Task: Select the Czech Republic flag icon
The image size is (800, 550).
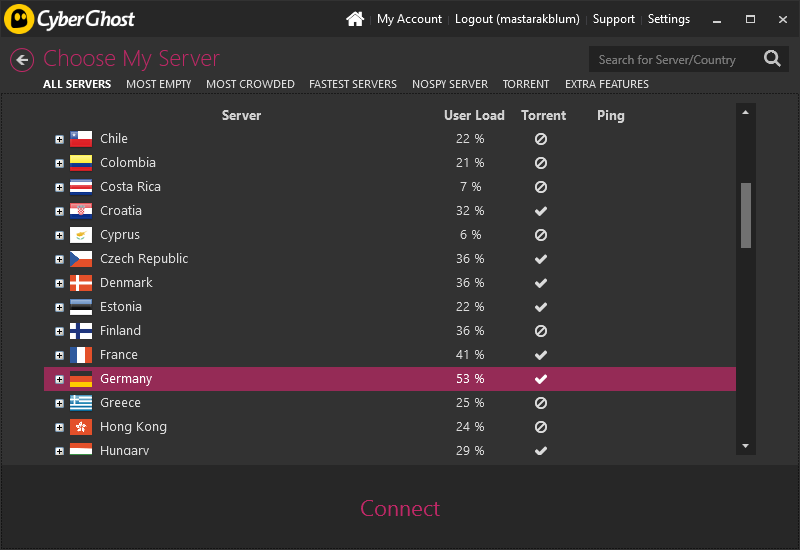Action: (x=81, y=259)
